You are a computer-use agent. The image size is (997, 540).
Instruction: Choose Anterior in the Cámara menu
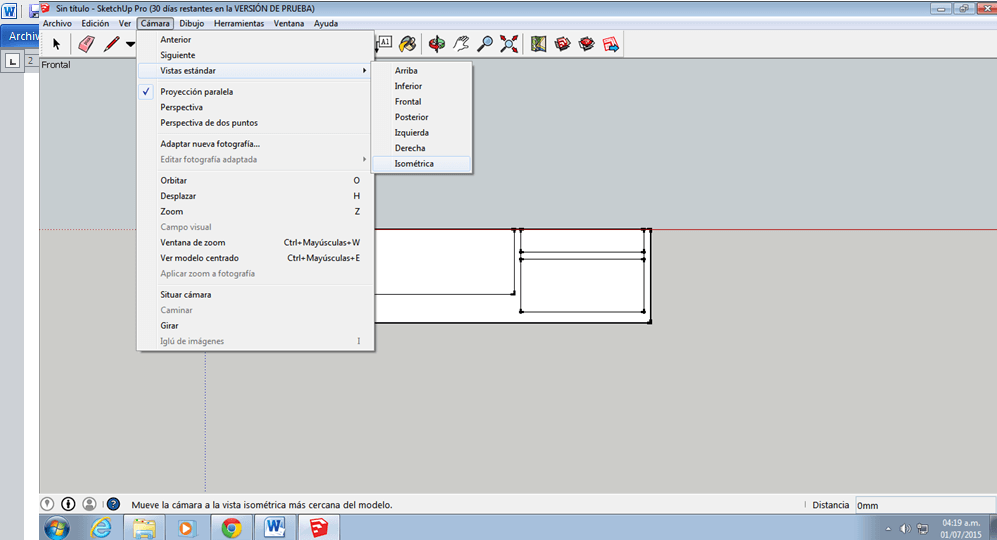256,39
